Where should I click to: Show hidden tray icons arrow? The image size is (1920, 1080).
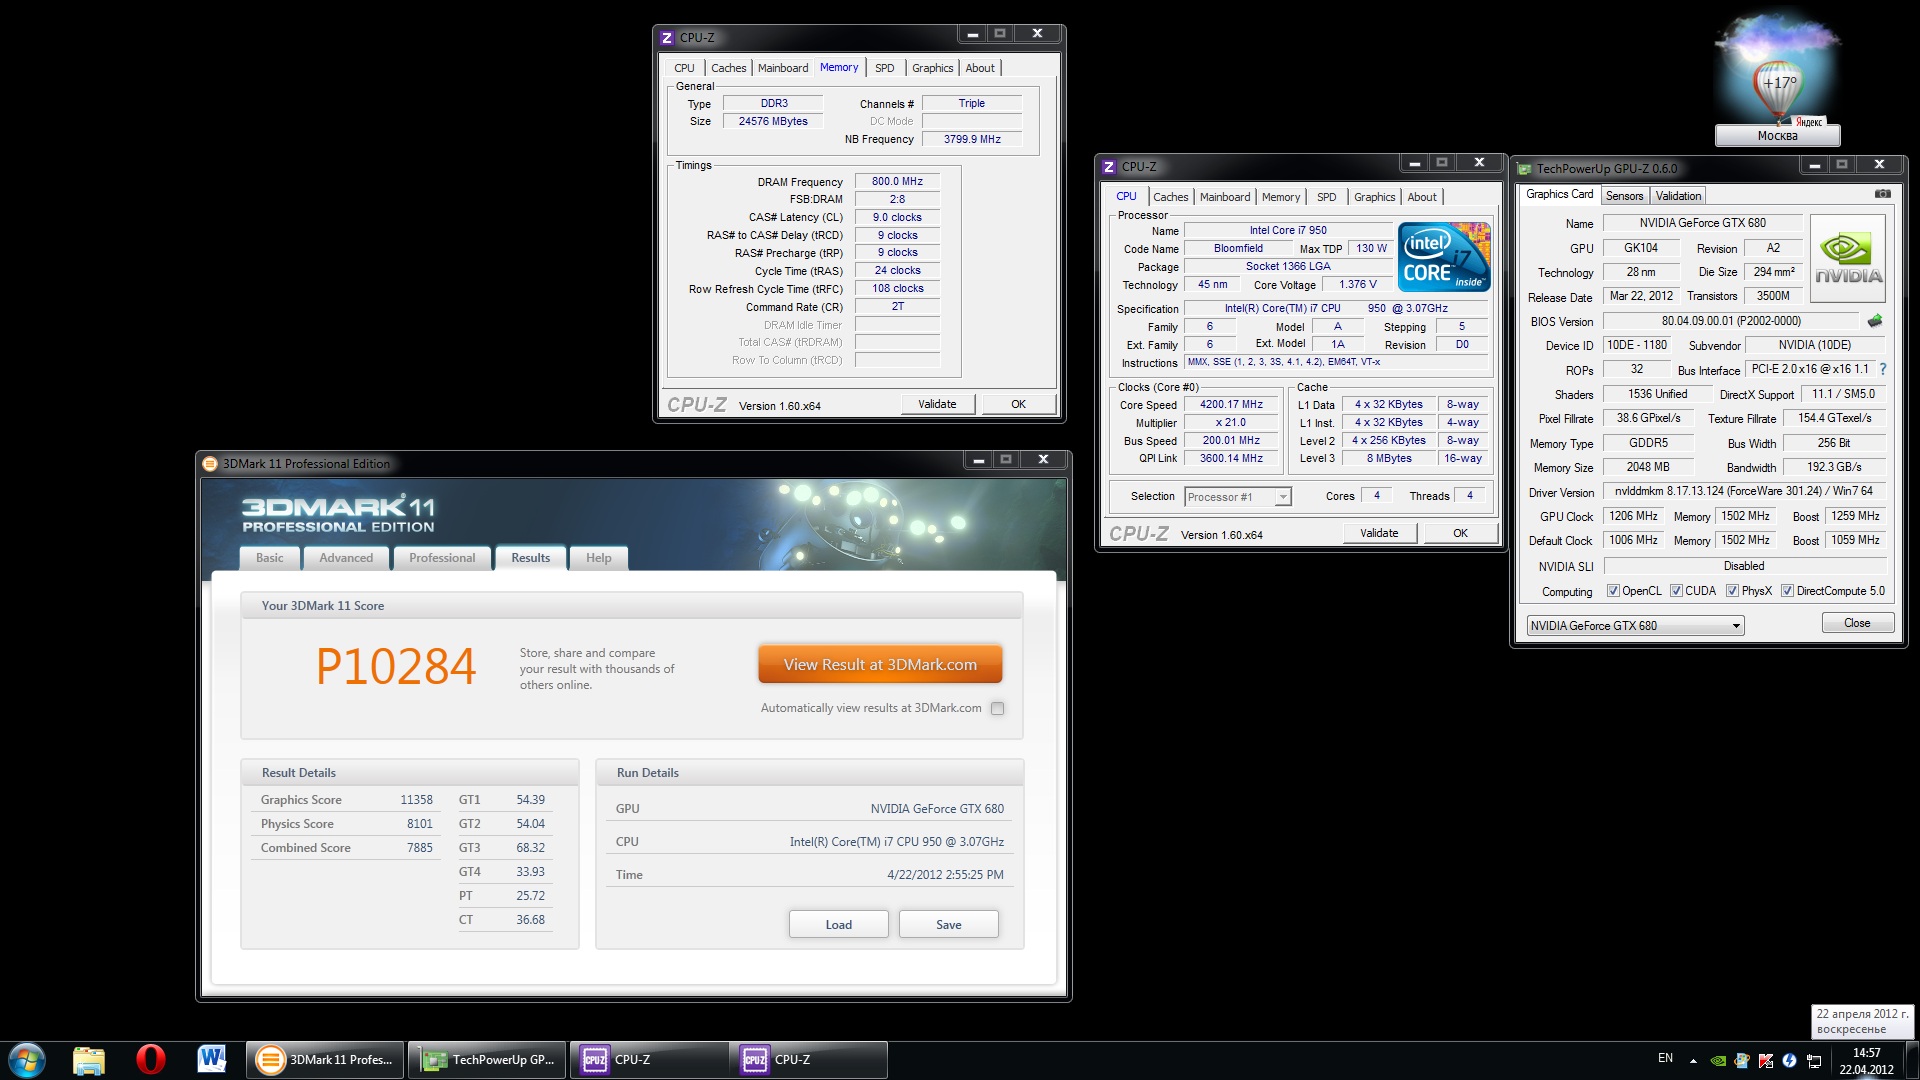pyautogui.click(x=1693, y=1060)
